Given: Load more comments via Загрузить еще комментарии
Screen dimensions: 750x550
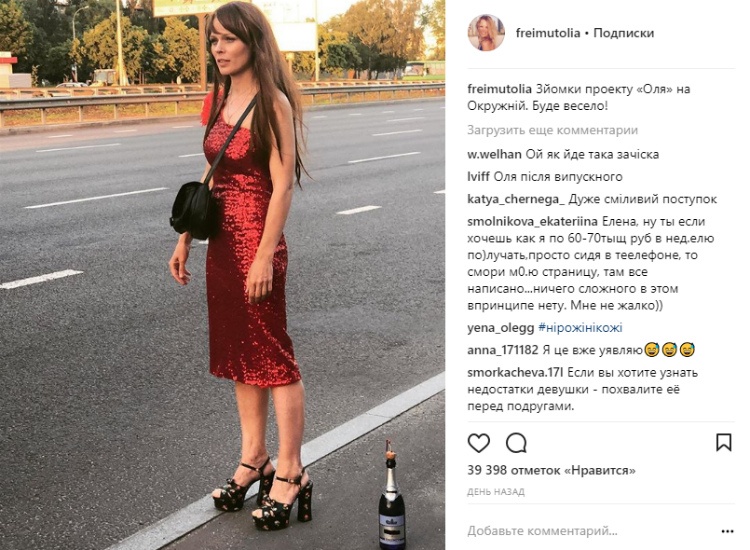Looking at the screenshot, I should (x=552, y=130).
